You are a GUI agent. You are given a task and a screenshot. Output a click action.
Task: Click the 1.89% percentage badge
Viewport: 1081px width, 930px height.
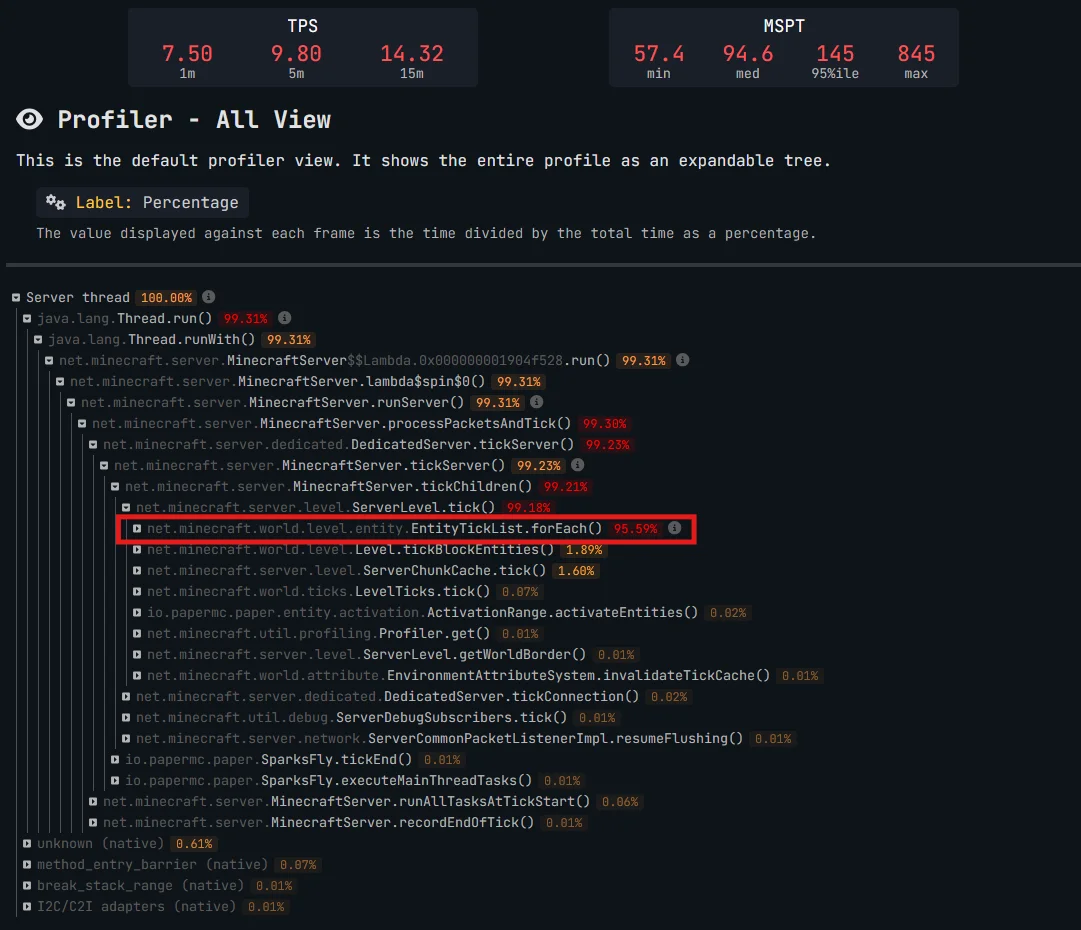(584, 550)
